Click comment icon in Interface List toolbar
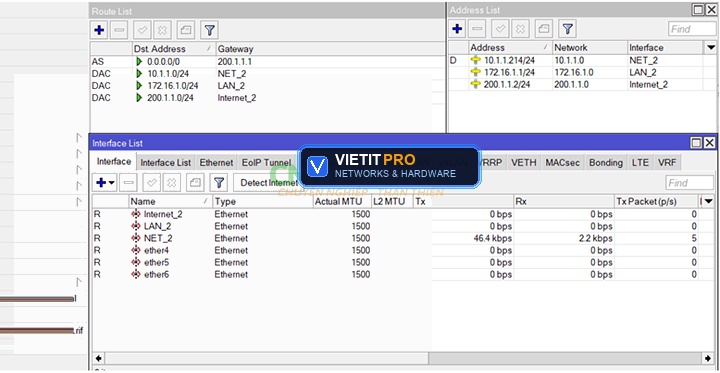 (x=195, y=182)
